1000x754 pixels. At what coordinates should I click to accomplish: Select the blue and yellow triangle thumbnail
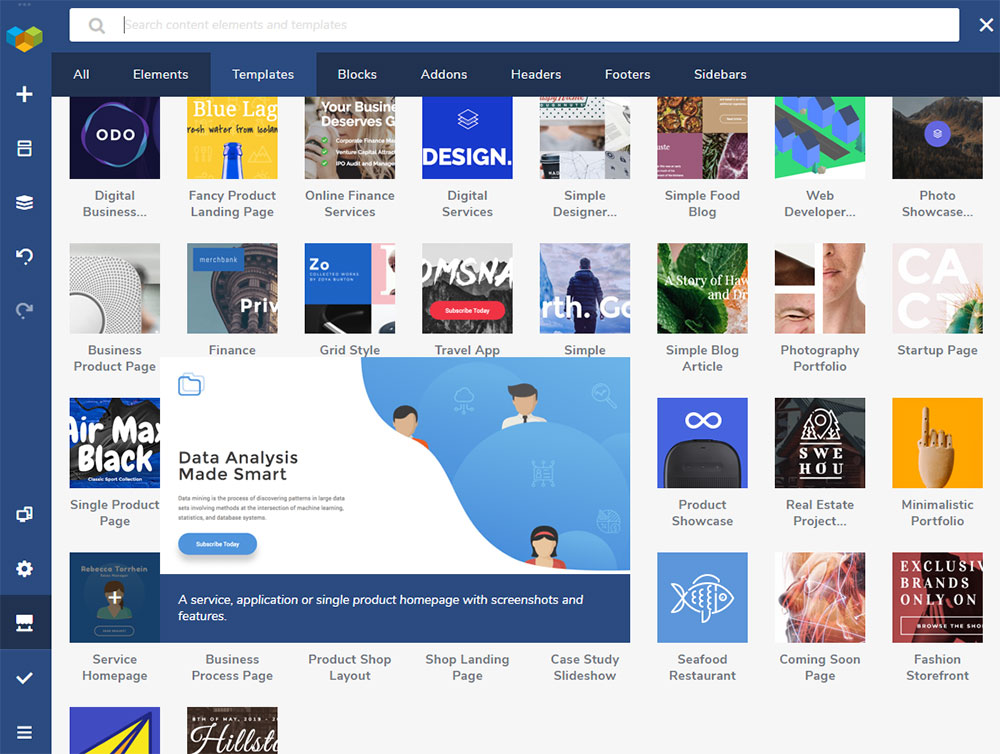click(115, 730)
